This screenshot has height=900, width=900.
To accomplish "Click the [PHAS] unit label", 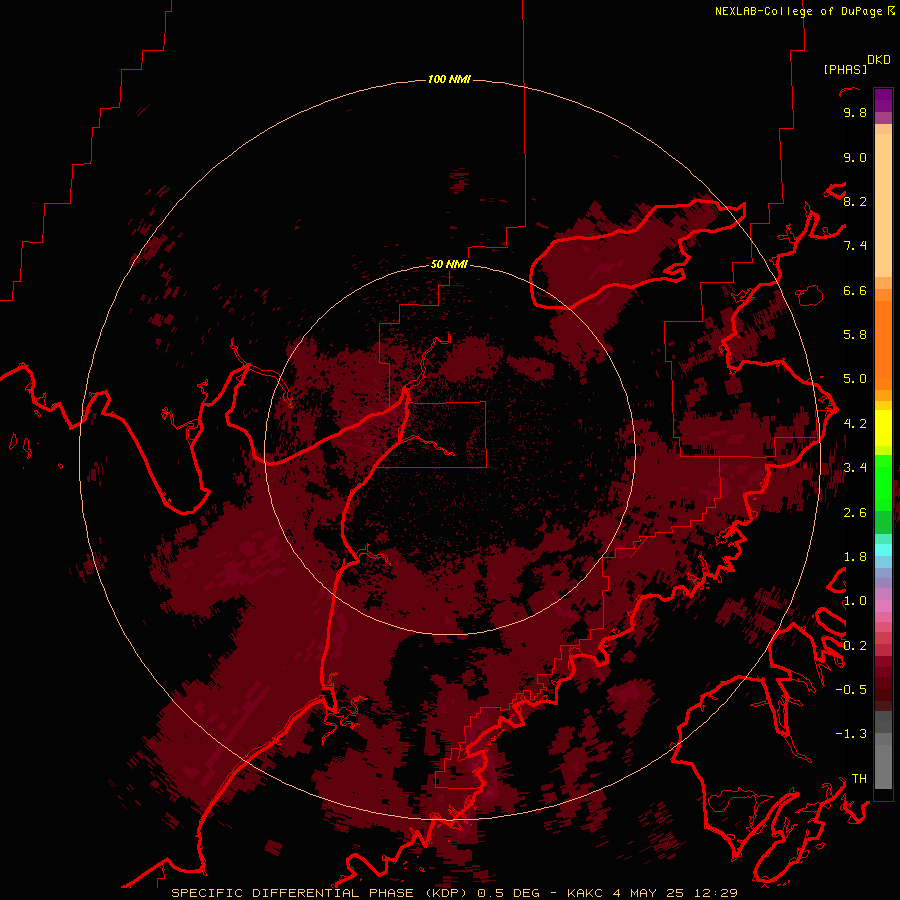I will pyautogui.click(x=845, y=69).
